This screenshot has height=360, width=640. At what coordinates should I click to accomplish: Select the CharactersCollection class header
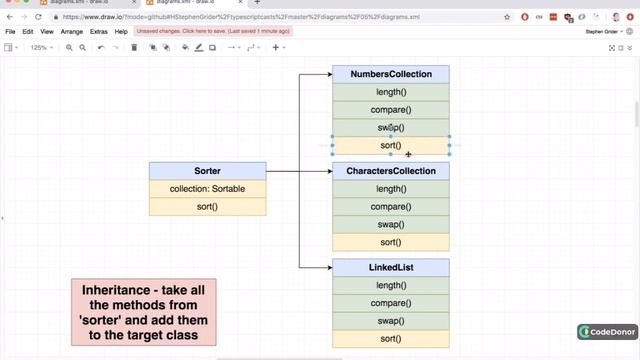pos(391,171)
